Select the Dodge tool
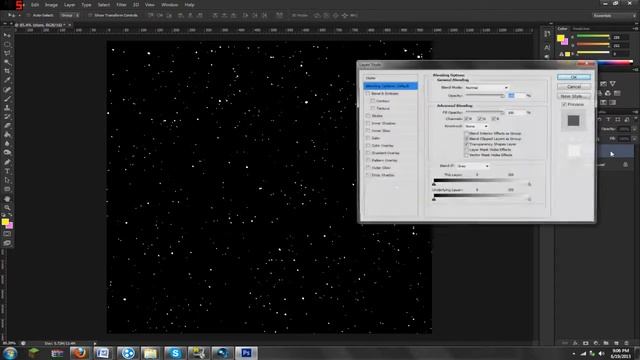The image size is (640, 360). click(x=7, y=152)
